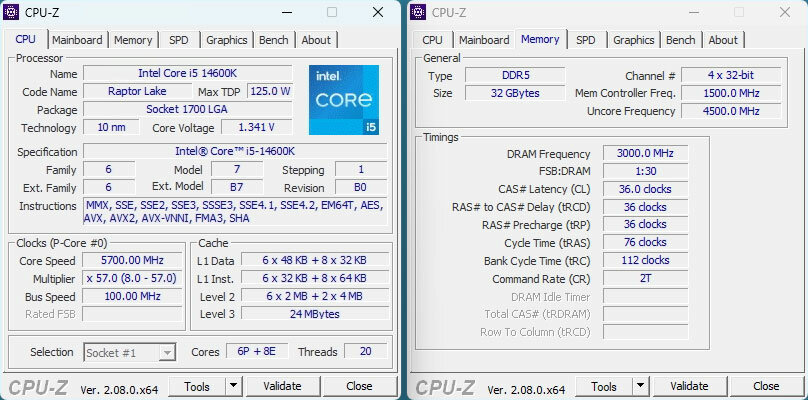Click the memory Size value 32 GBytes
Image resolution: width=808 pixels, height=400 pixels.
point(515,93)
